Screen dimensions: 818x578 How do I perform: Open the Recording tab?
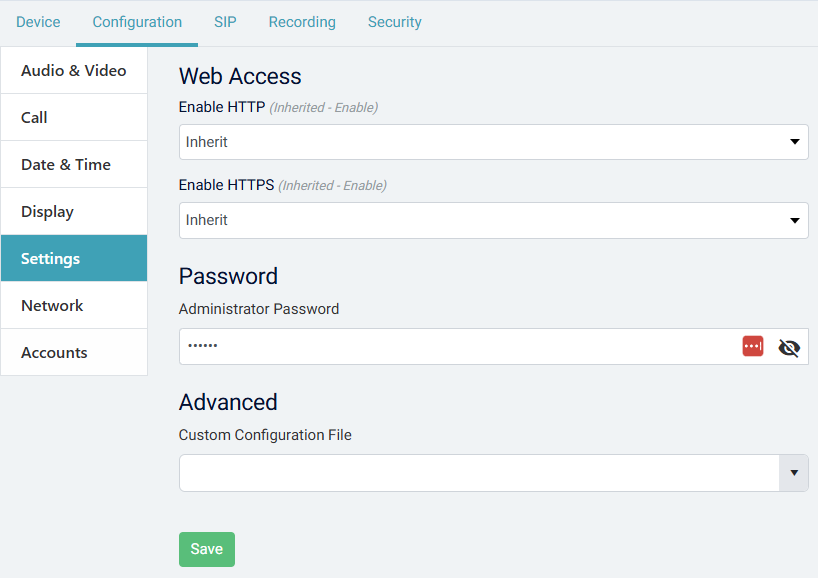click(301, 21)
